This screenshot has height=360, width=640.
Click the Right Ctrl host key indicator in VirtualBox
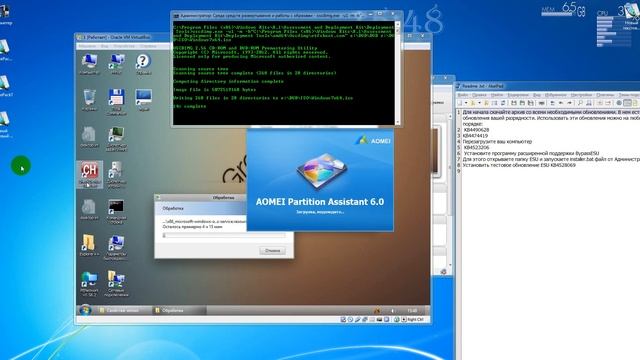pyautogui.click(x=413, y=319)
